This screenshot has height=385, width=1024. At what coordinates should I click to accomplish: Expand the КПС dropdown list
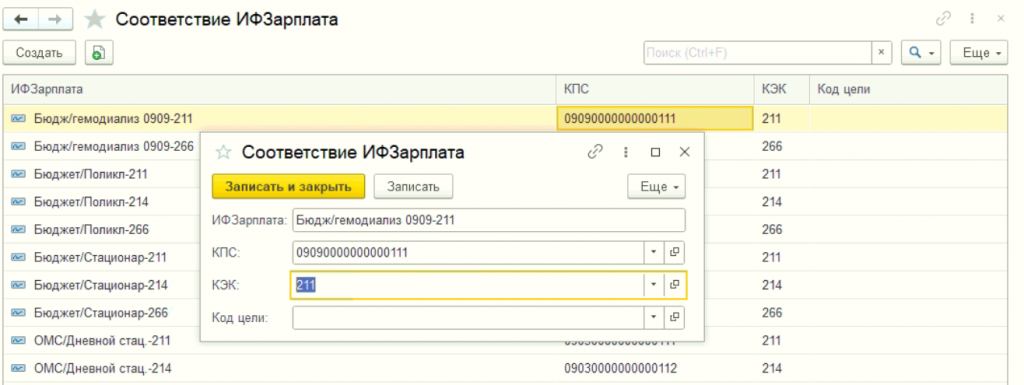coord(654,253)
